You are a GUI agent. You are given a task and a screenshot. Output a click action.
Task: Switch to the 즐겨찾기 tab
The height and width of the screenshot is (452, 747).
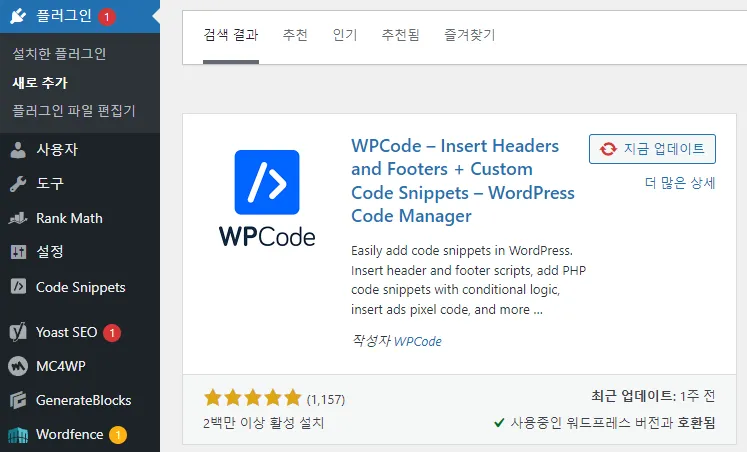(469, 35)
